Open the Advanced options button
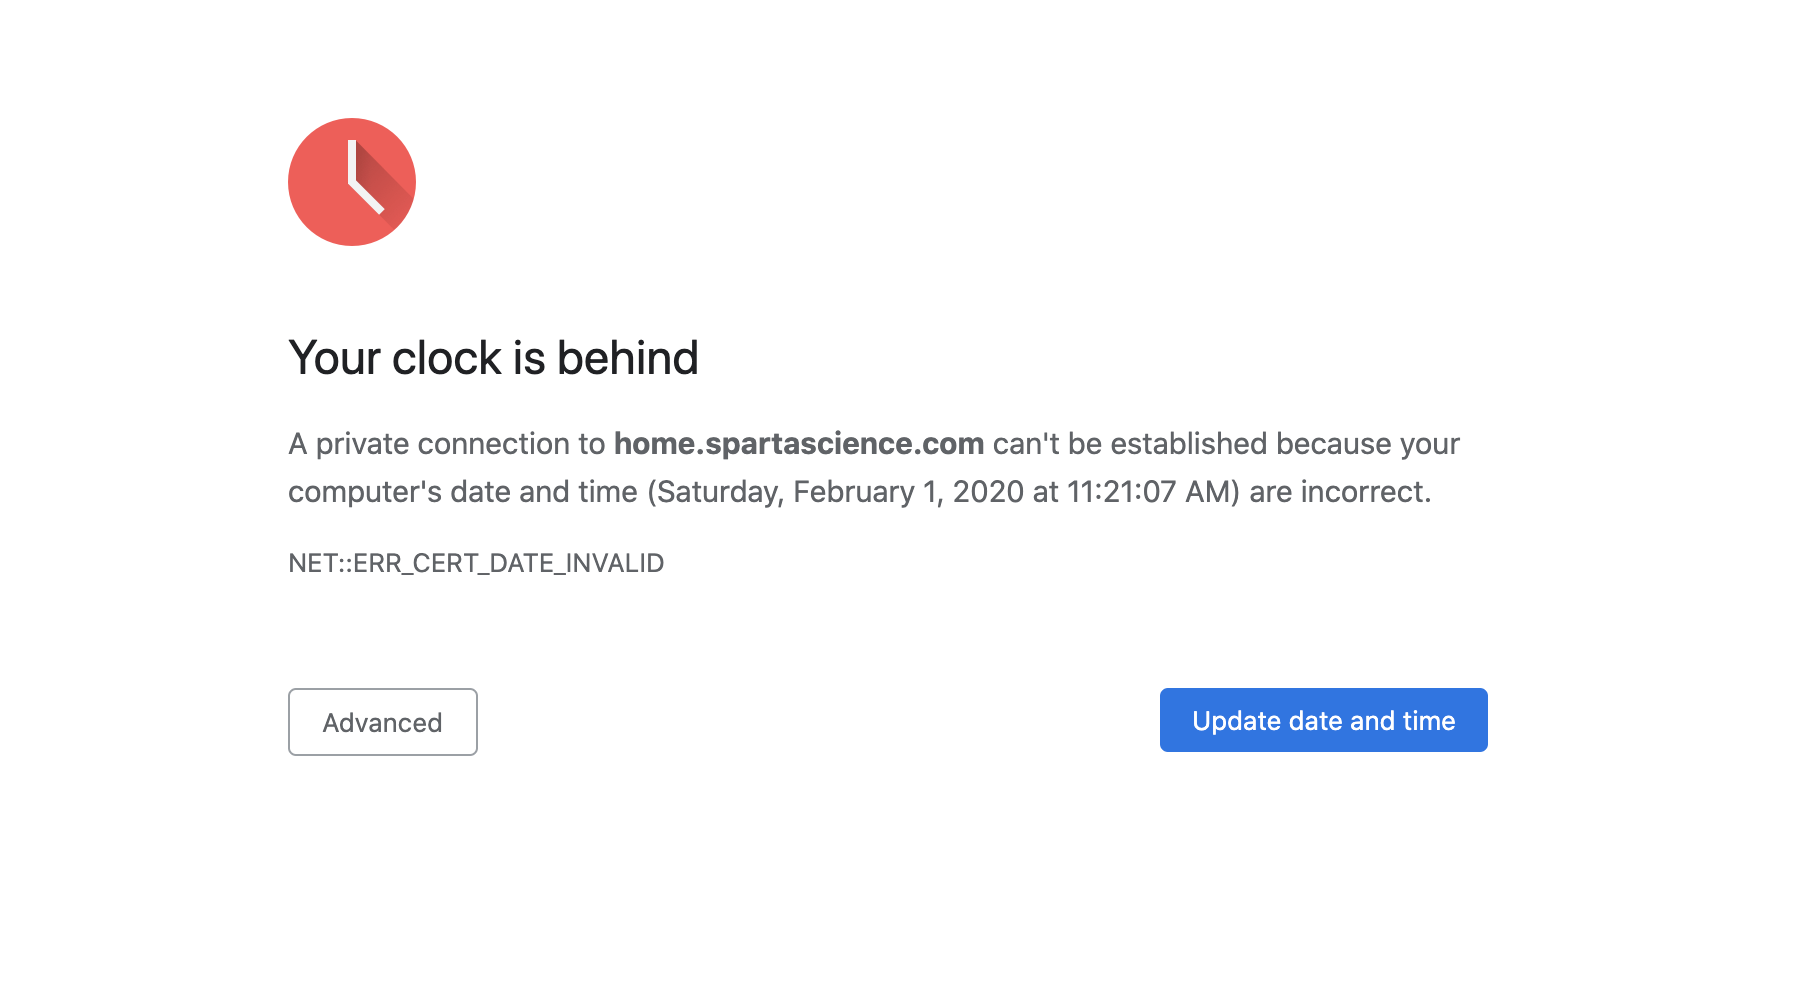 coord(383,722)
